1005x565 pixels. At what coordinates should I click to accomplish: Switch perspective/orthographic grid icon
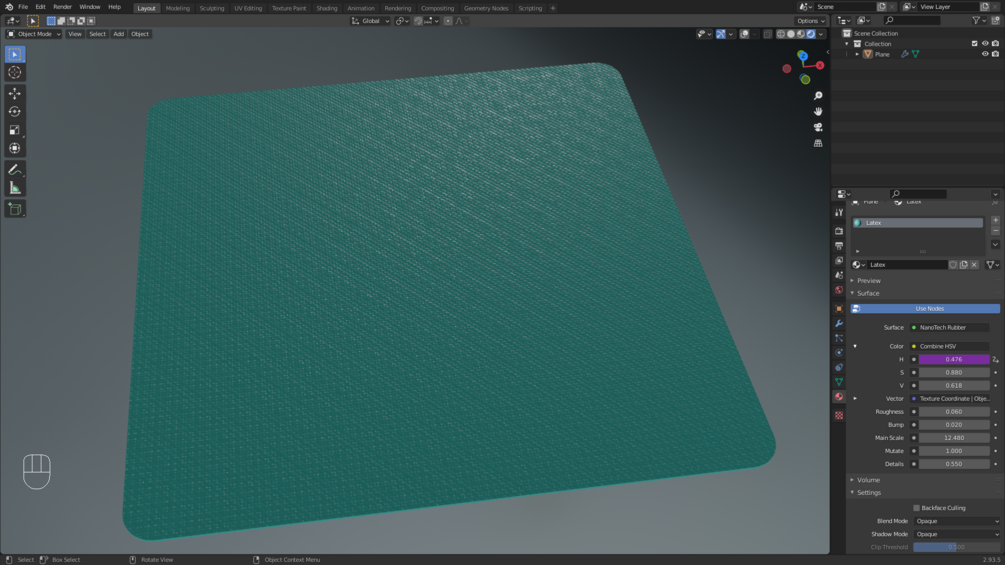[818, 143]
